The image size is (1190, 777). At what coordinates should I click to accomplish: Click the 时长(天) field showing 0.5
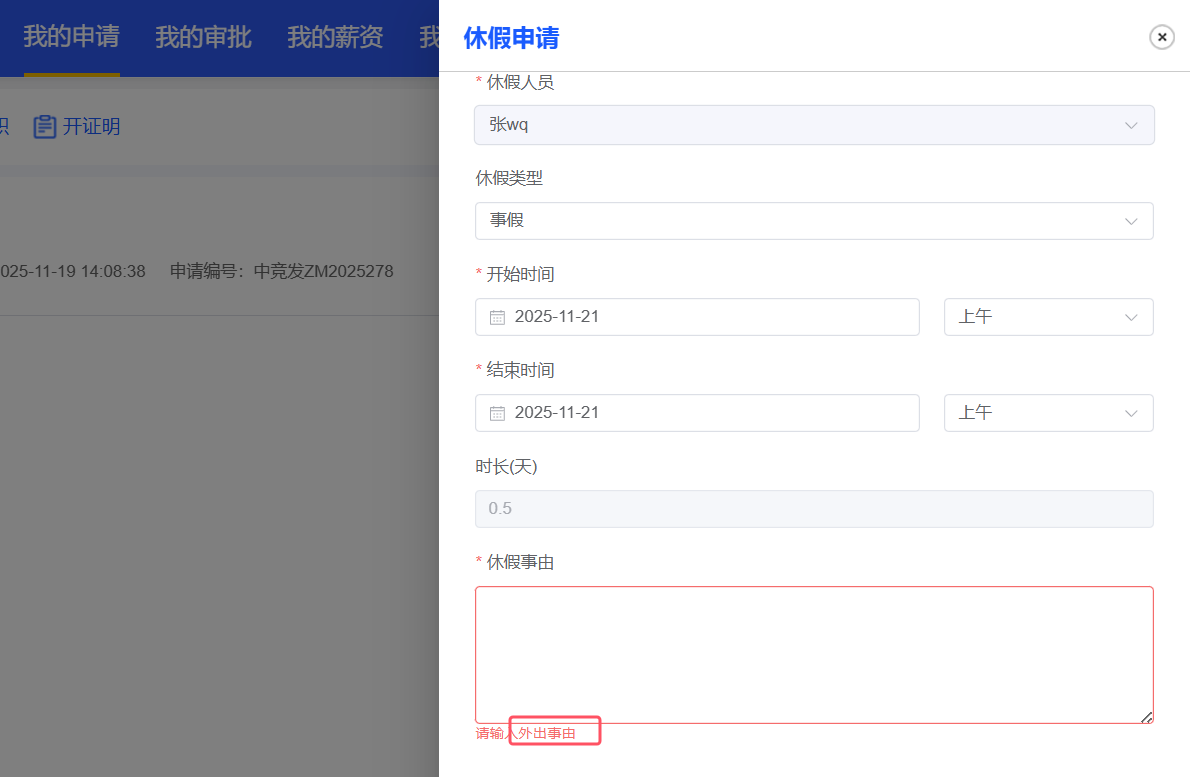814,509
